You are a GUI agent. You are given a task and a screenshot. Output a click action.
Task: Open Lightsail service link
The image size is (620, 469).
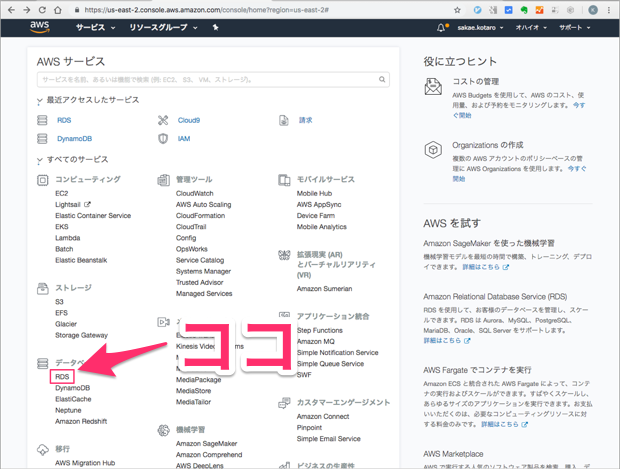pyautogui.click(x=68, y=204)
